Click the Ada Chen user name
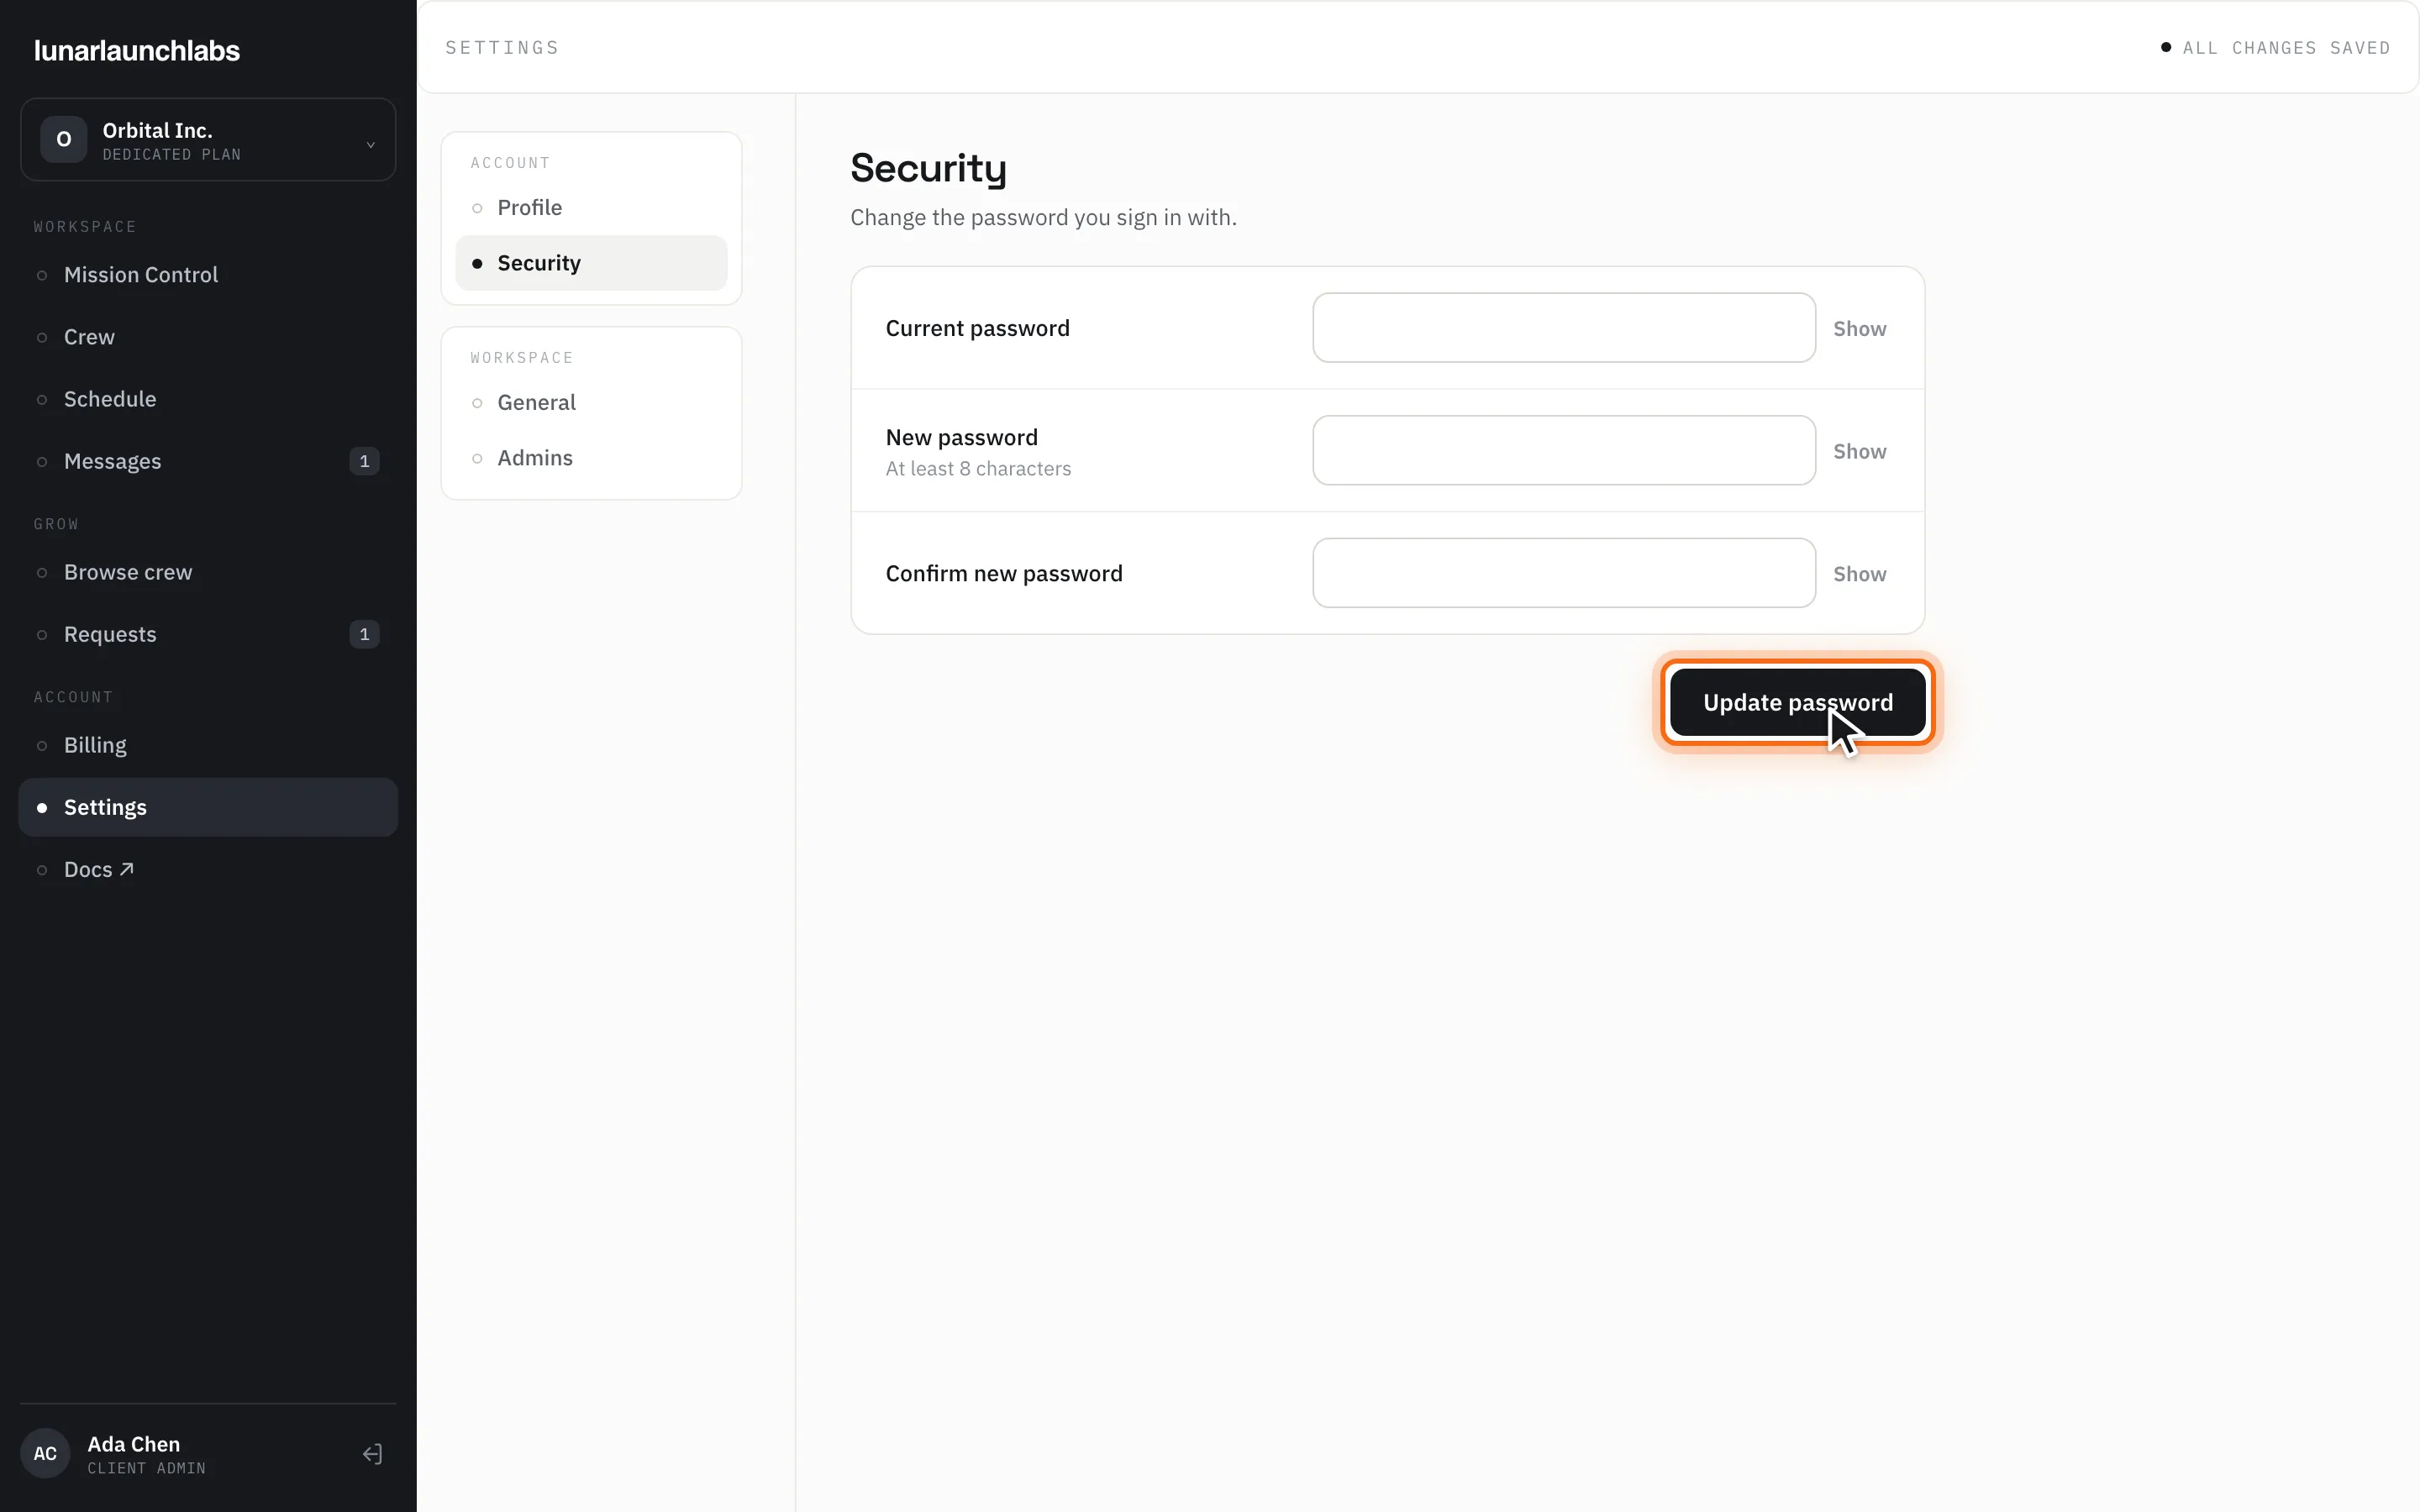The width and height of the screenshot is (2420, 1512). [134, 1444]
